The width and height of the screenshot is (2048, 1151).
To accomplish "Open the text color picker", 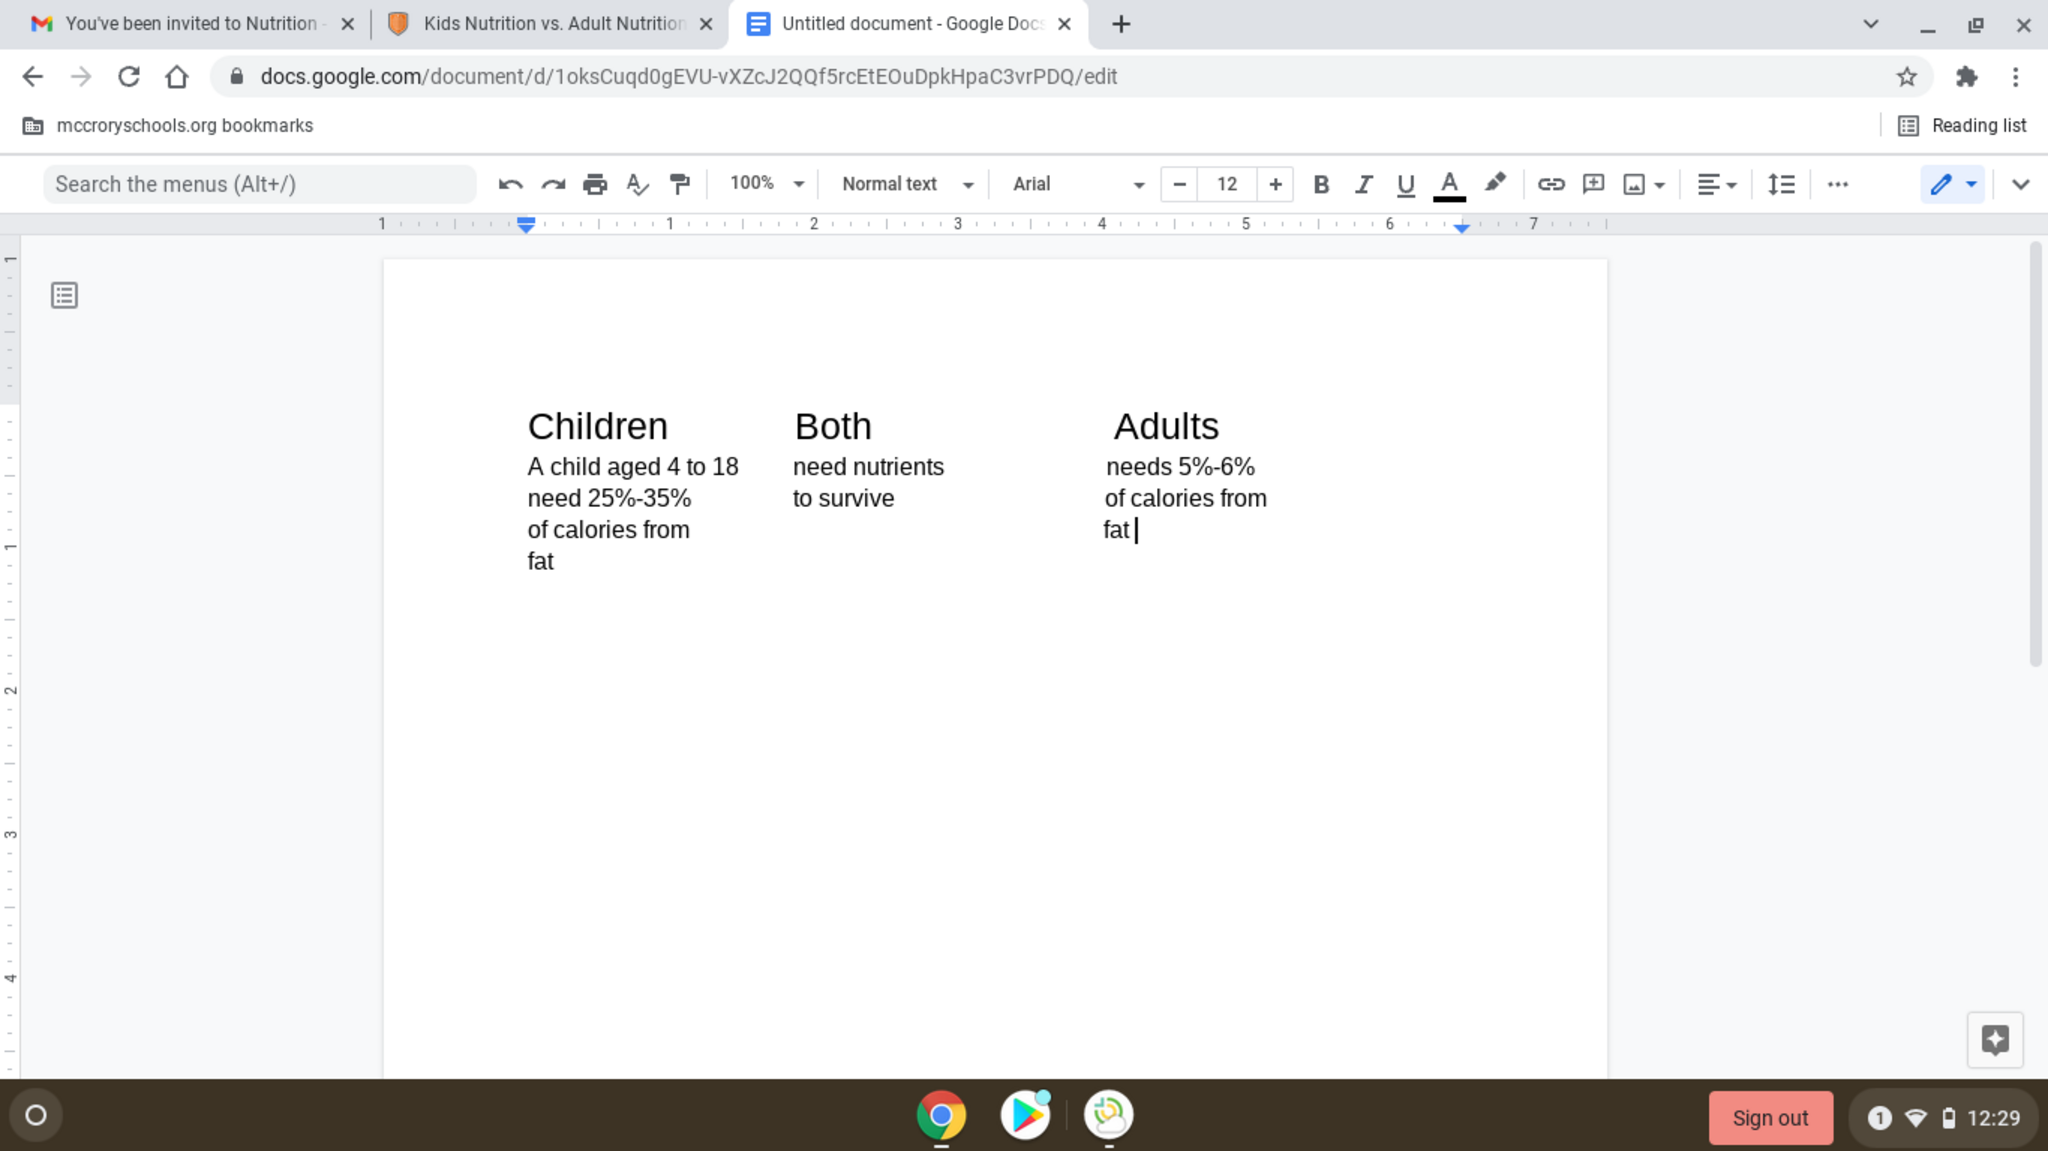I will point(1449,184).
